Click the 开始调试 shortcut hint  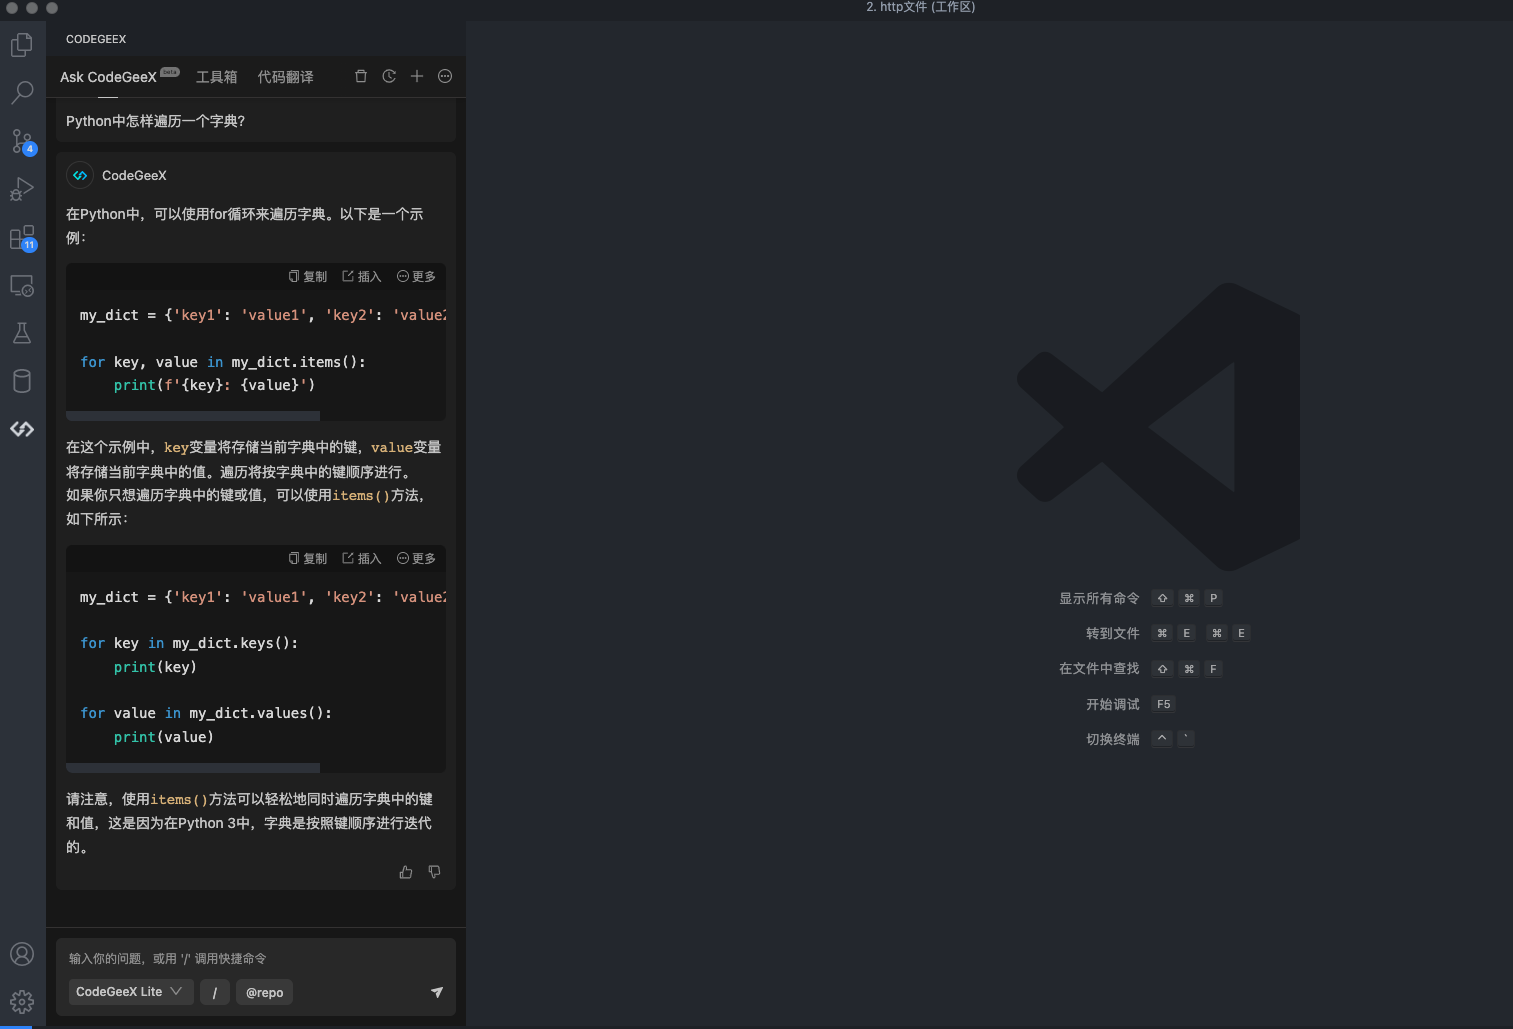point(1130,704)
